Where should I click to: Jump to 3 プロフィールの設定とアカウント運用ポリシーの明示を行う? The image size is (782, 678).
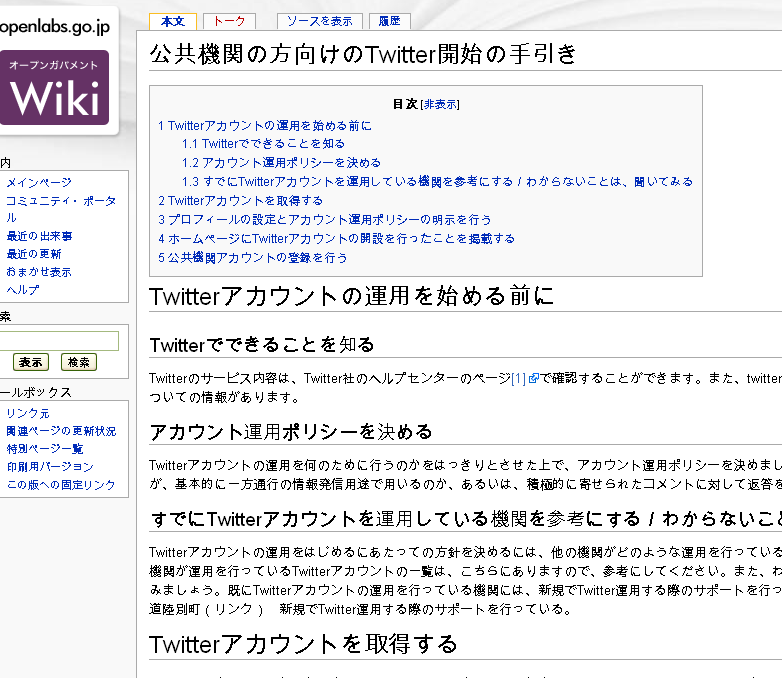coord(325,220)
